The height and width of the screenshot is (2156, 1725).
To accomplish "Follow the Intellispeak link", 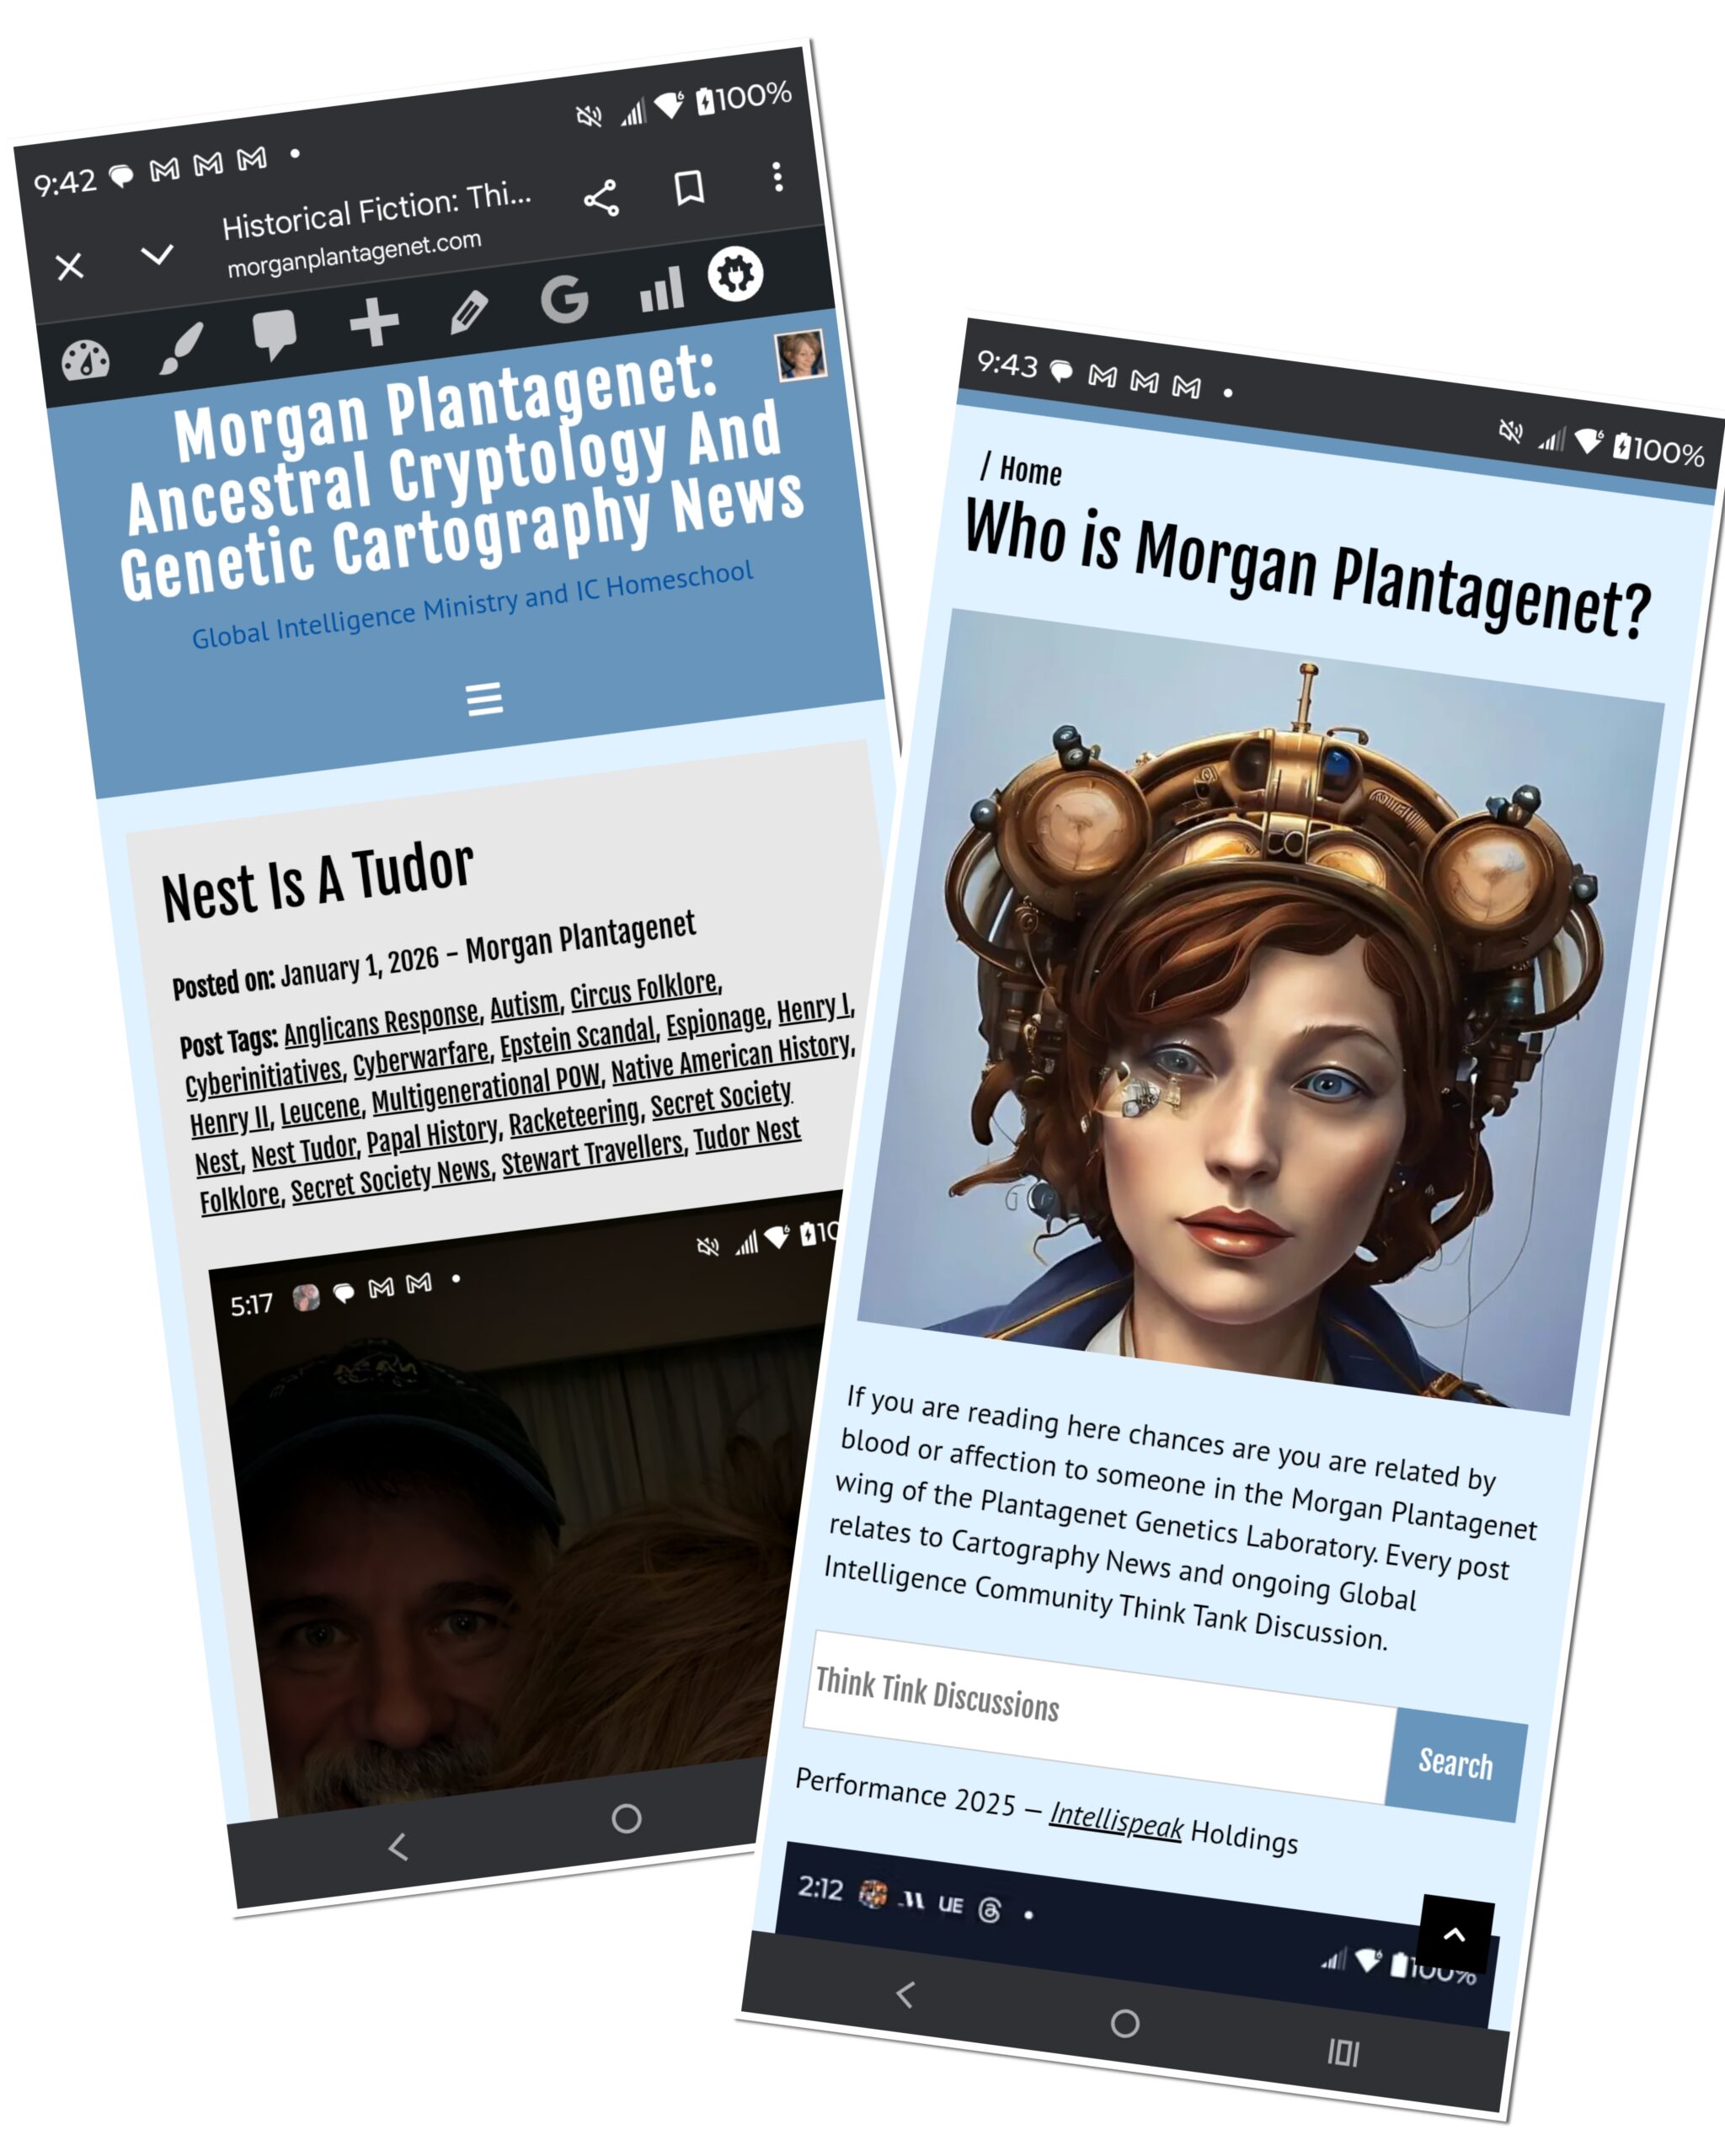I will click(x=1115, y=1820).
